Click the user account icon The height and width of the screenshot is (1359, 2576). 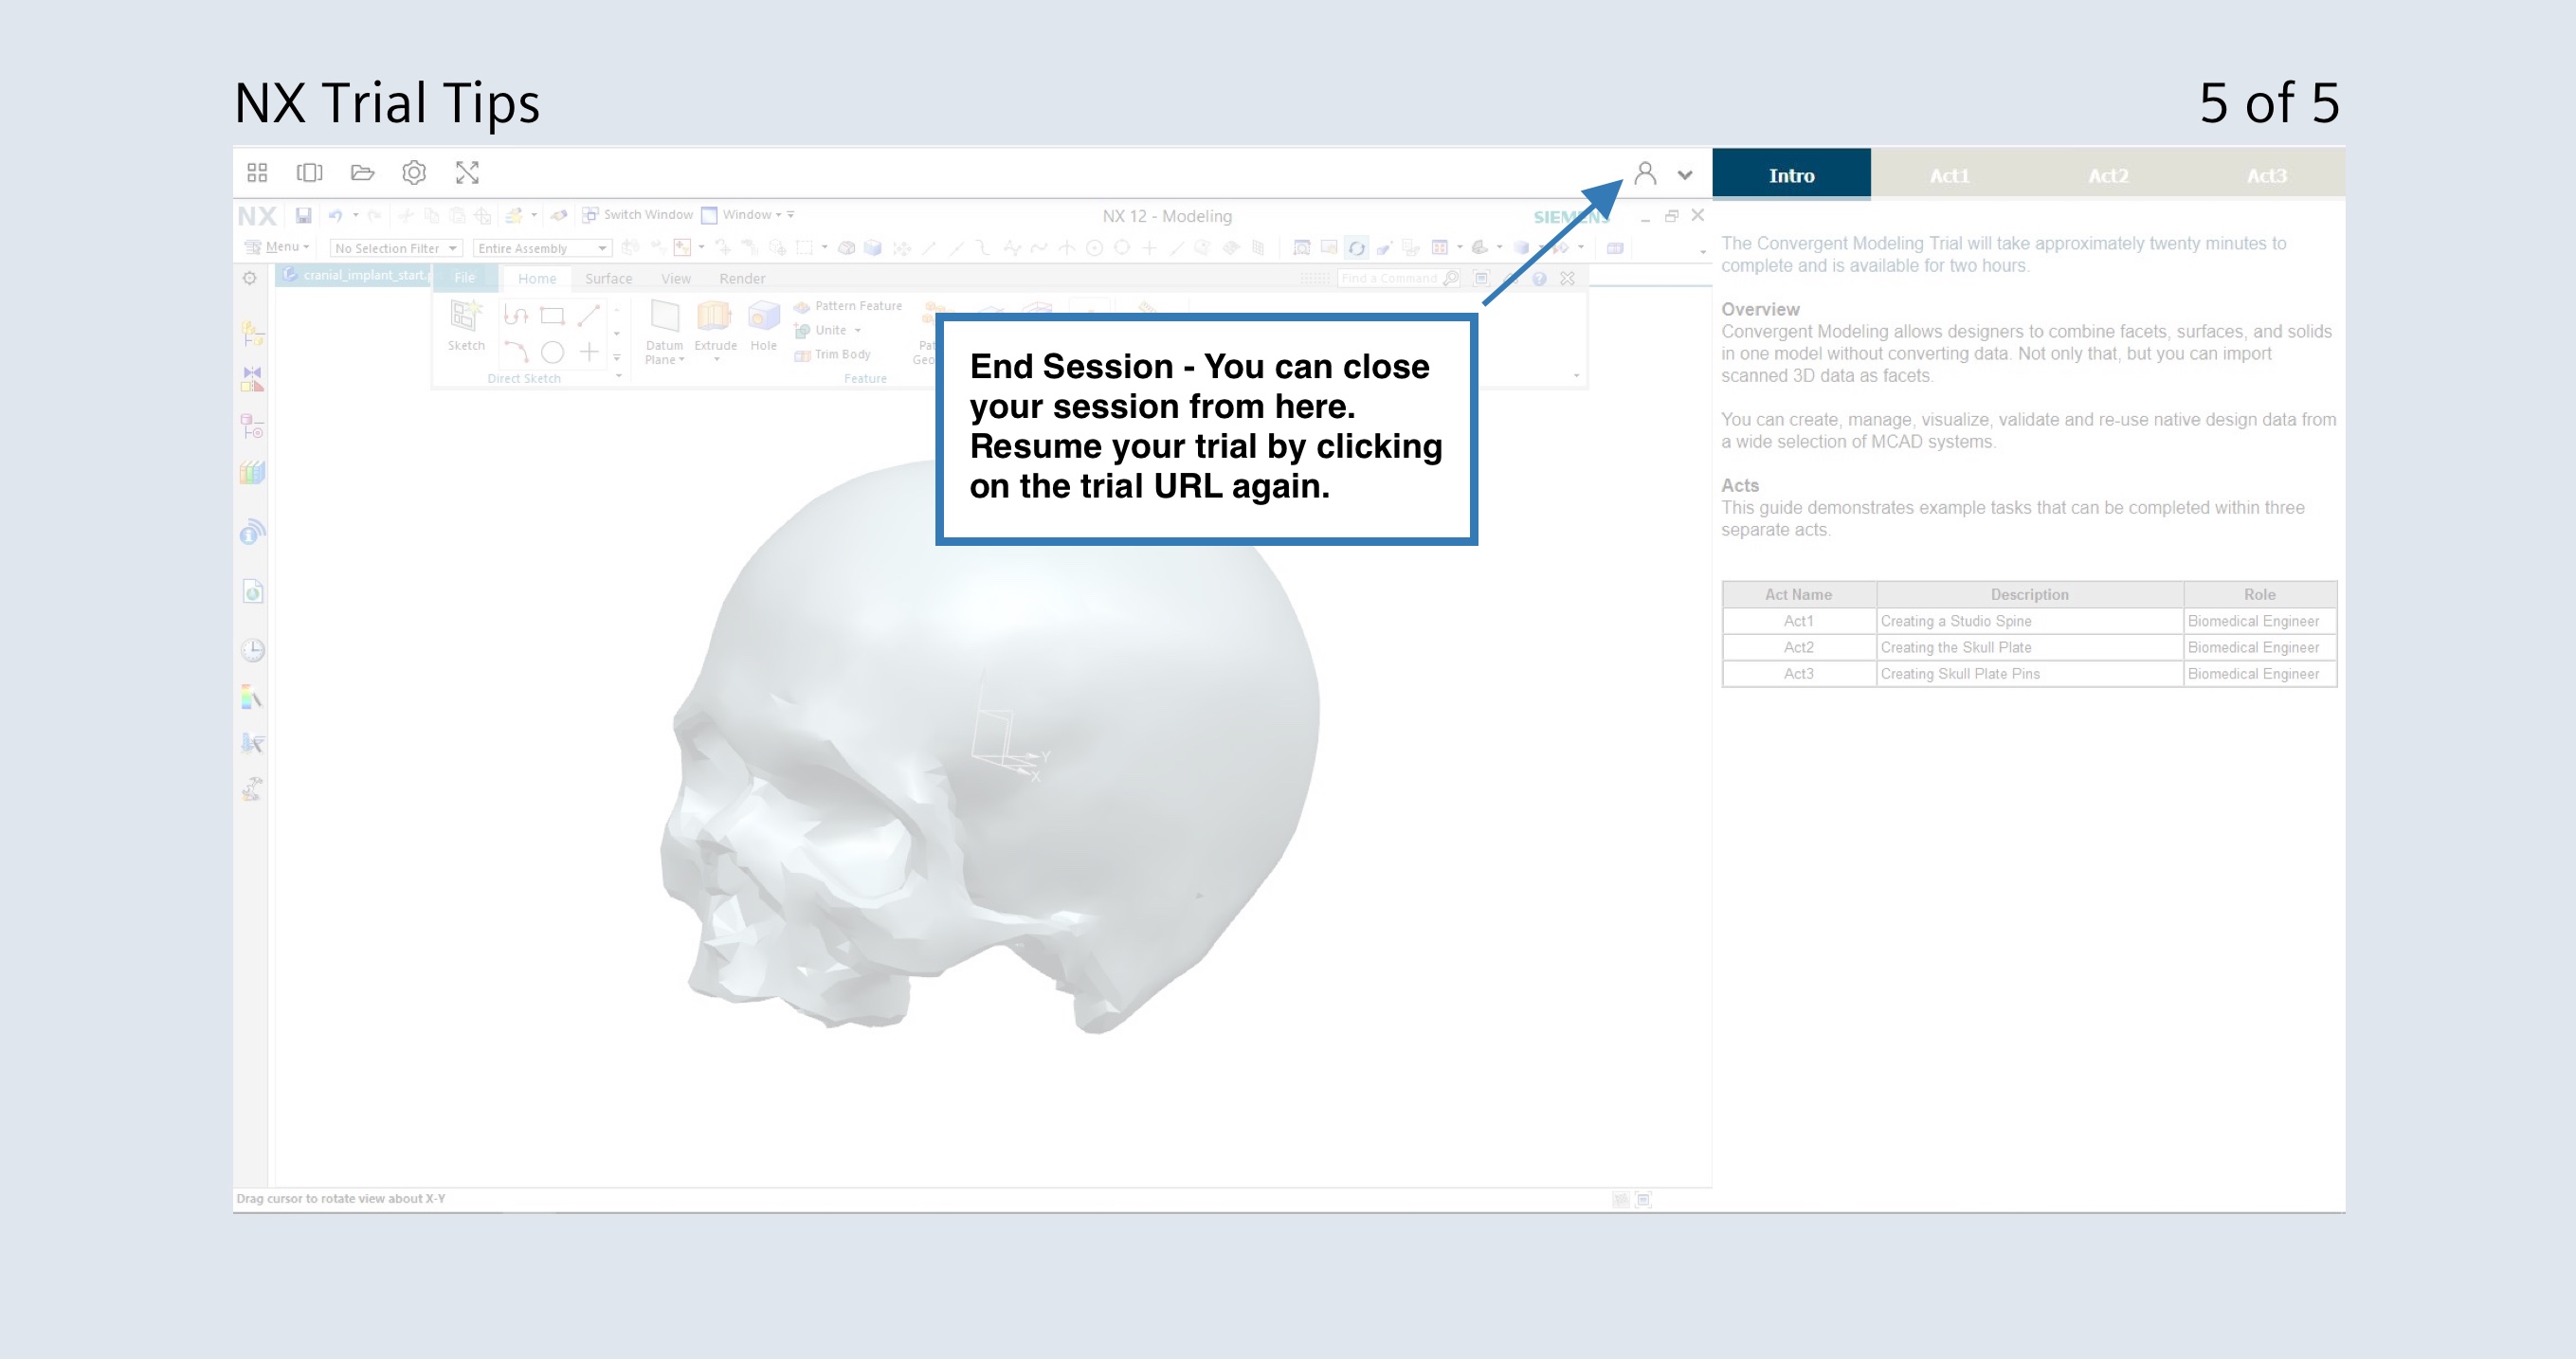click(x=1645, y=174)
